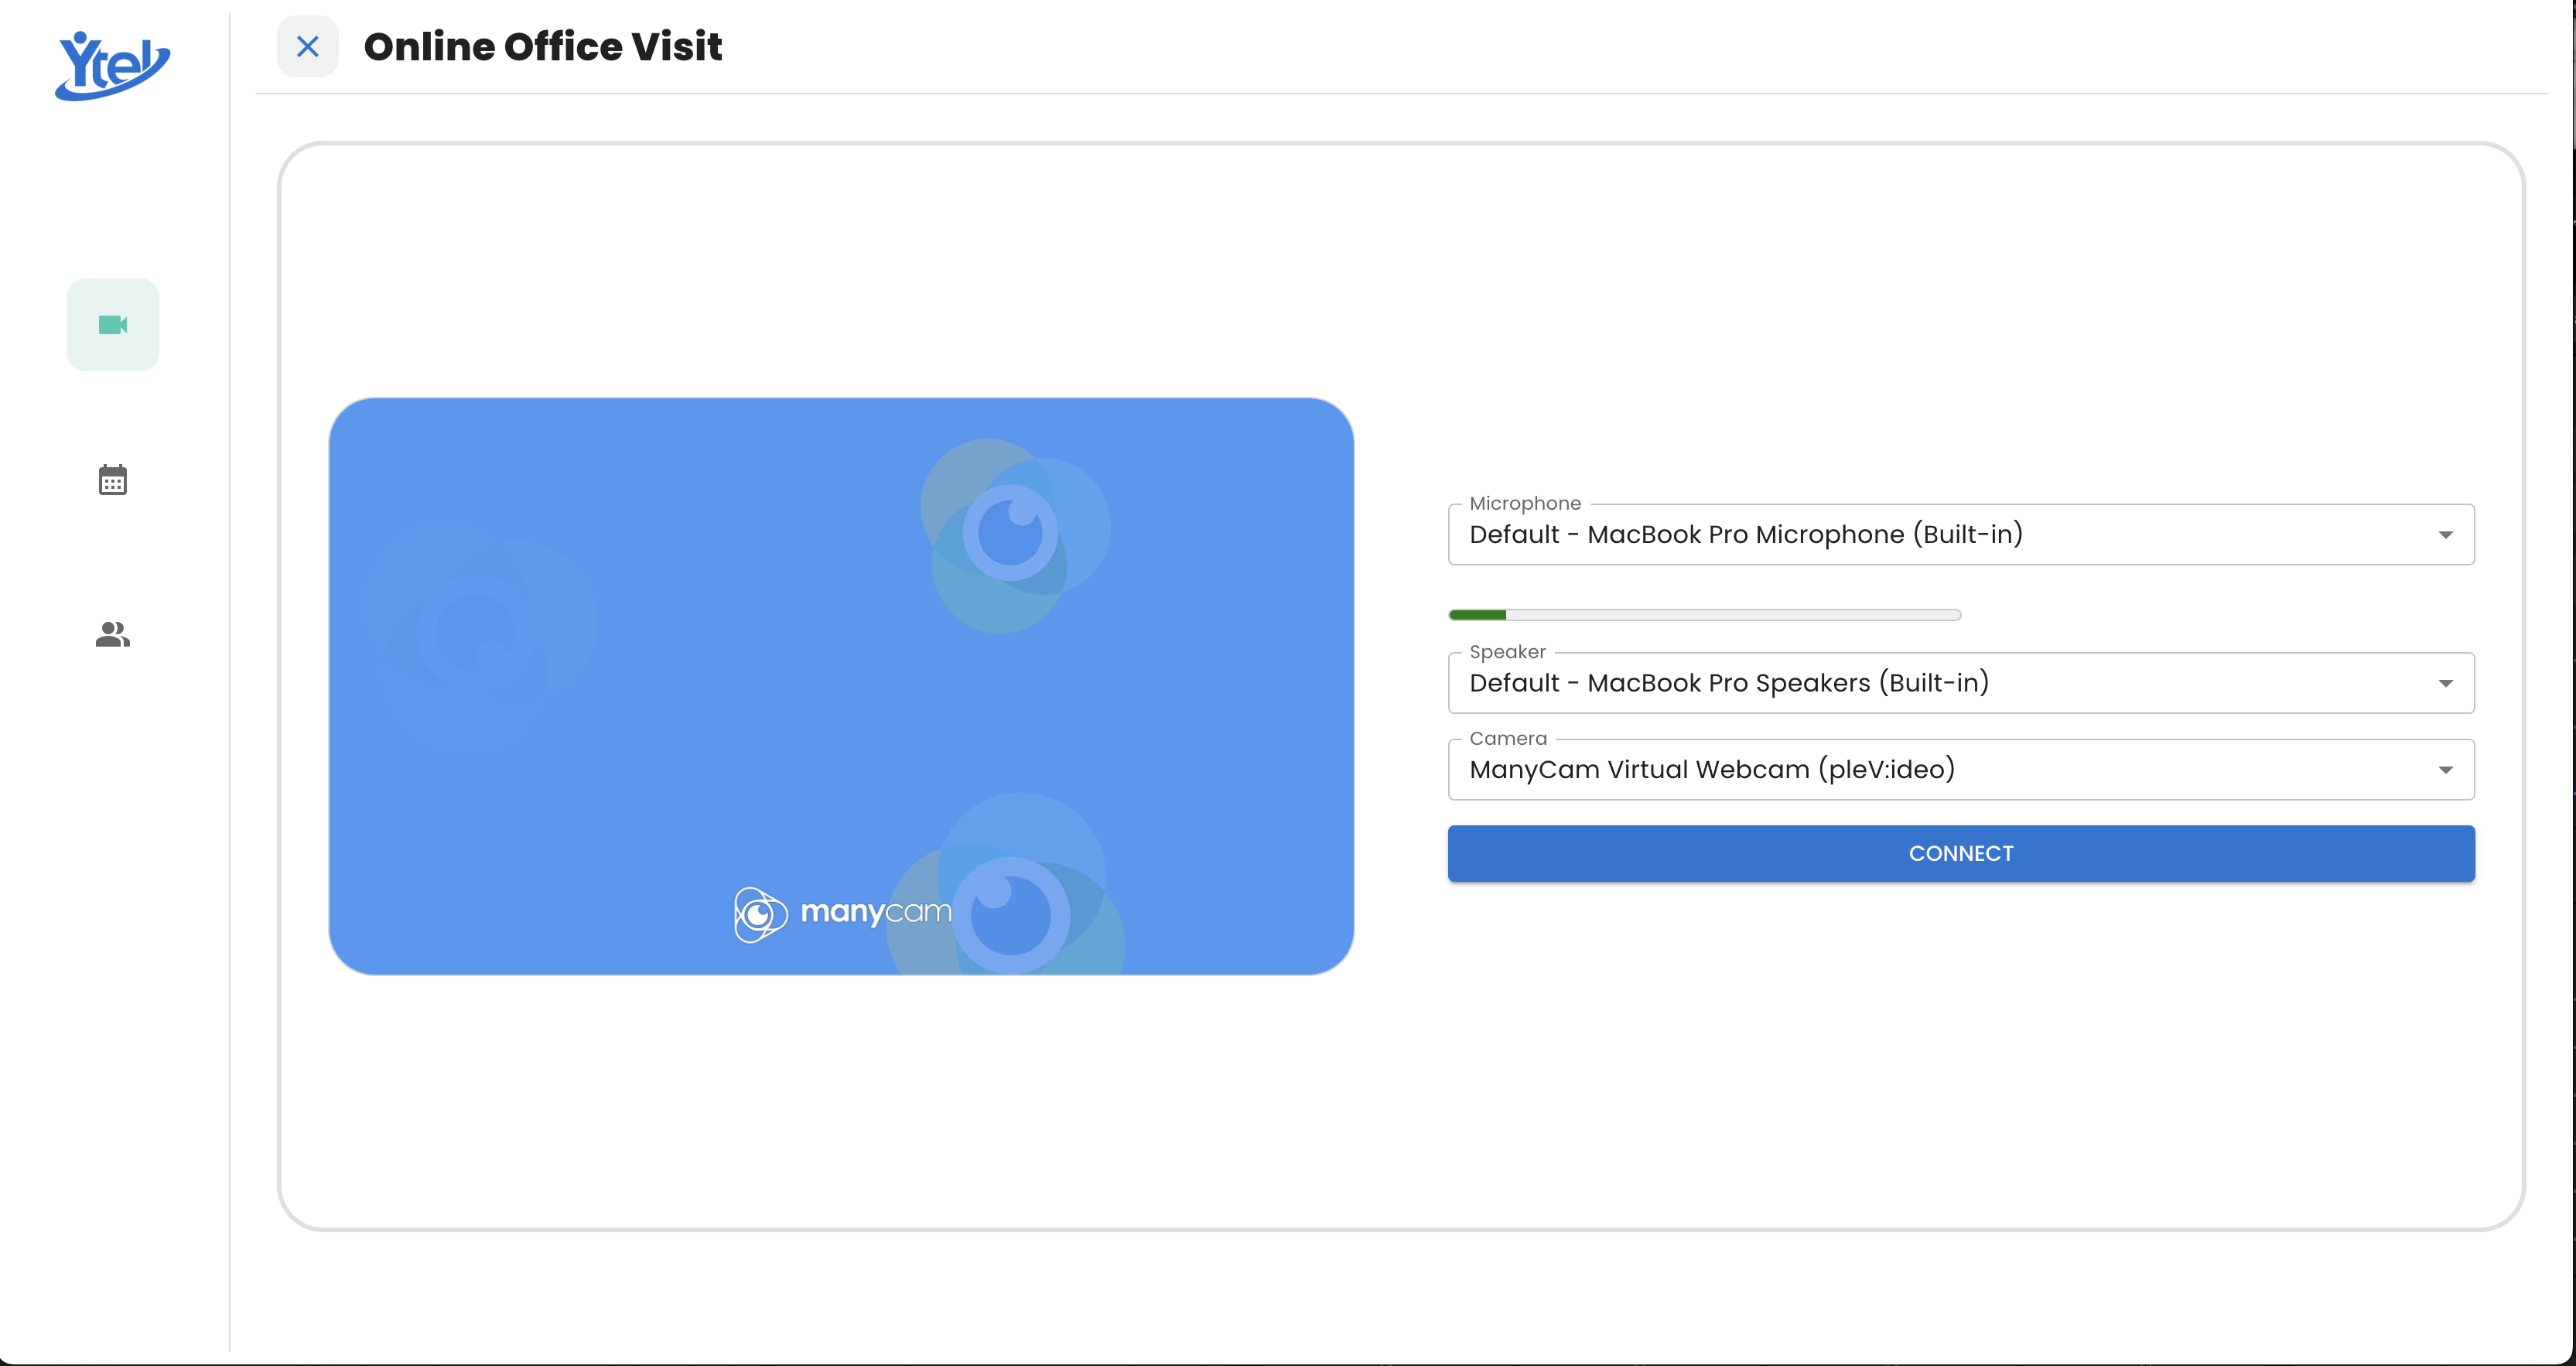Close Online Office Visit with the X button
Image resolution: width=2576 pixels, height=1366 pixels.
[x=308, y=46]
